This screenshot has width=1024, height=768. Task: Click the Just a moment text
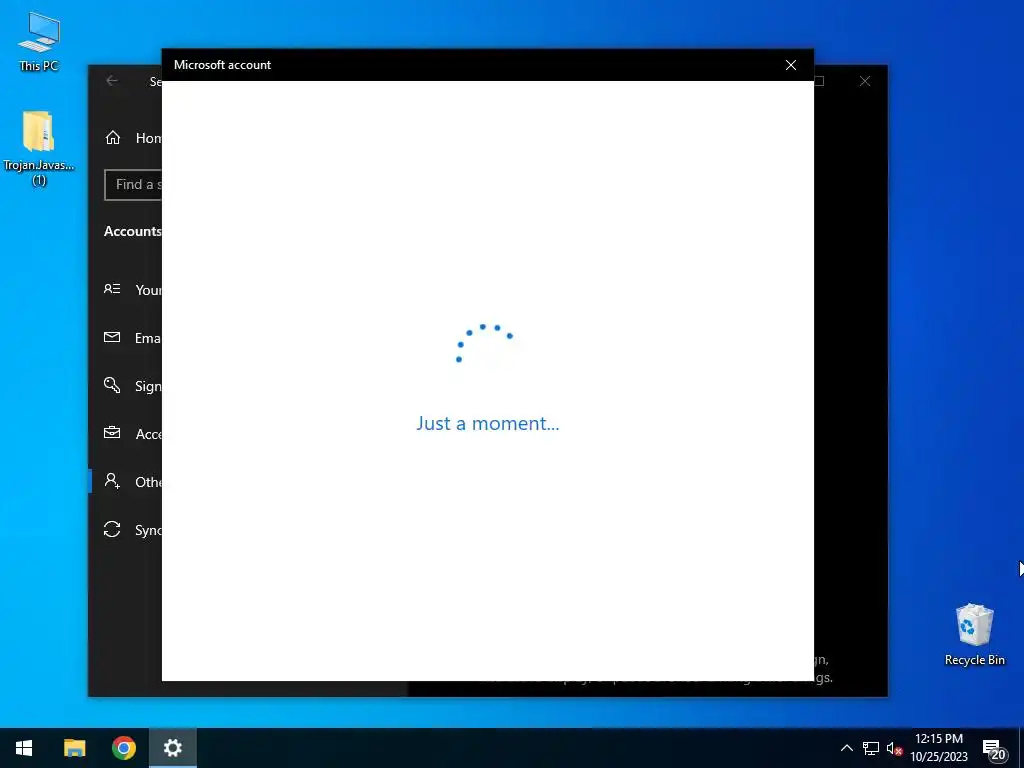(x=488, y=423)
